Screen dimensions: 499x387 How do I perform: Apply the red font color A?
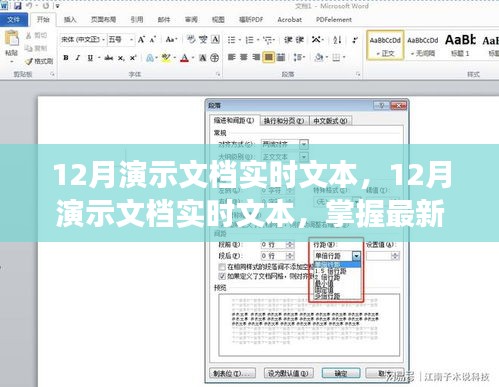coord(184,58)
